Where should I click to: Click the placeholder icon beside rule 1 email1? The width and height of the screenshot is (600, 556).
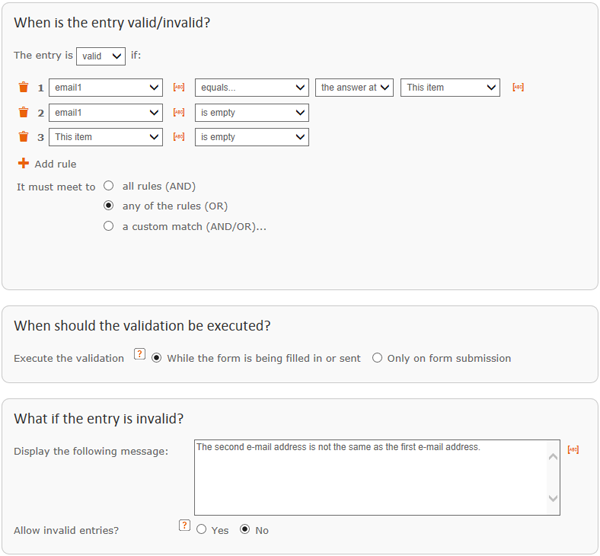[179, 87]
